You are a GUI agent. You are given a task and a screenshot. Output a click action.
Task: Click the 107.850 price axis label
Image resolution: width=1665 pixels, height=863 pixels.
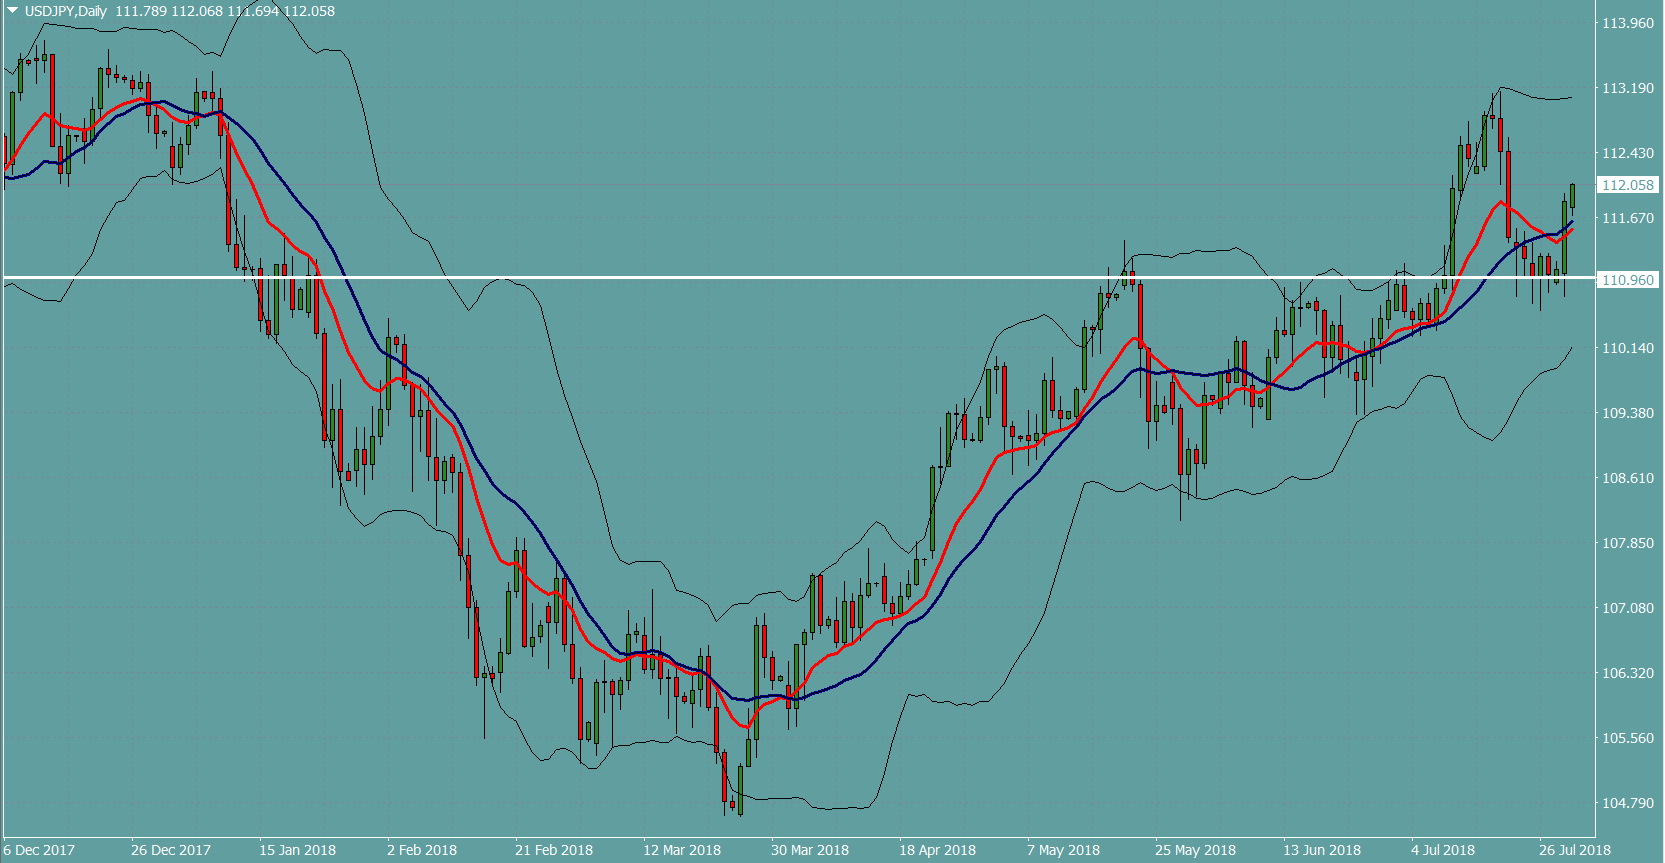coord(1627,543)
